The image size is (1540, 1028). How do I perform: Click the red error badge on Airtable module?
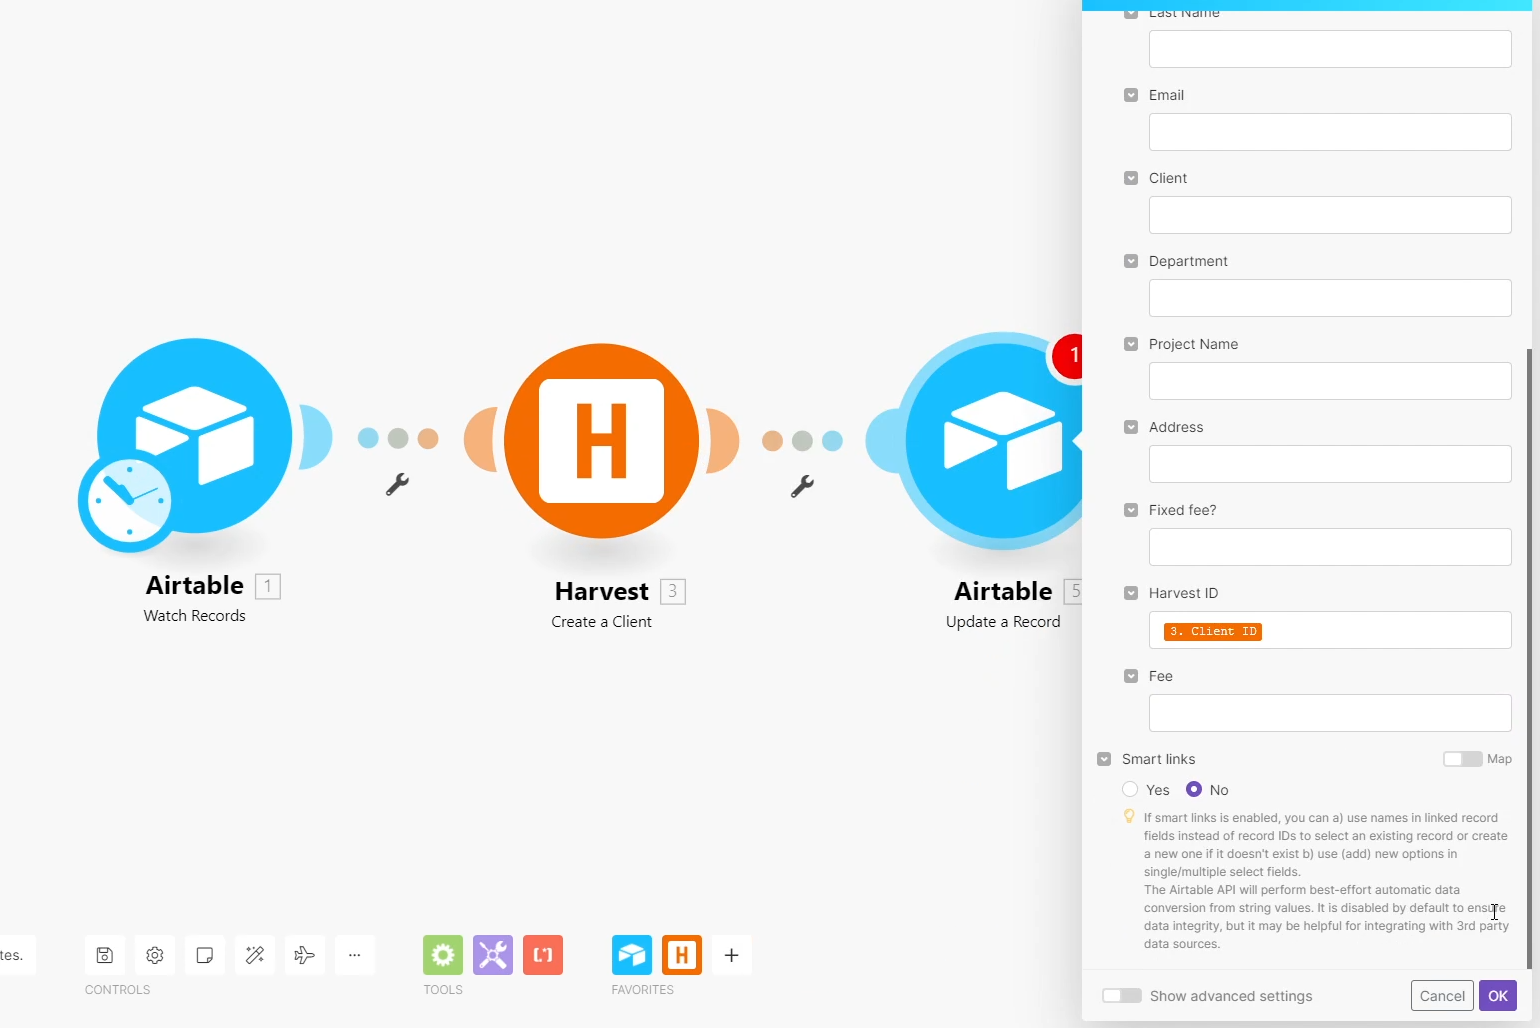pos(1068,356)
